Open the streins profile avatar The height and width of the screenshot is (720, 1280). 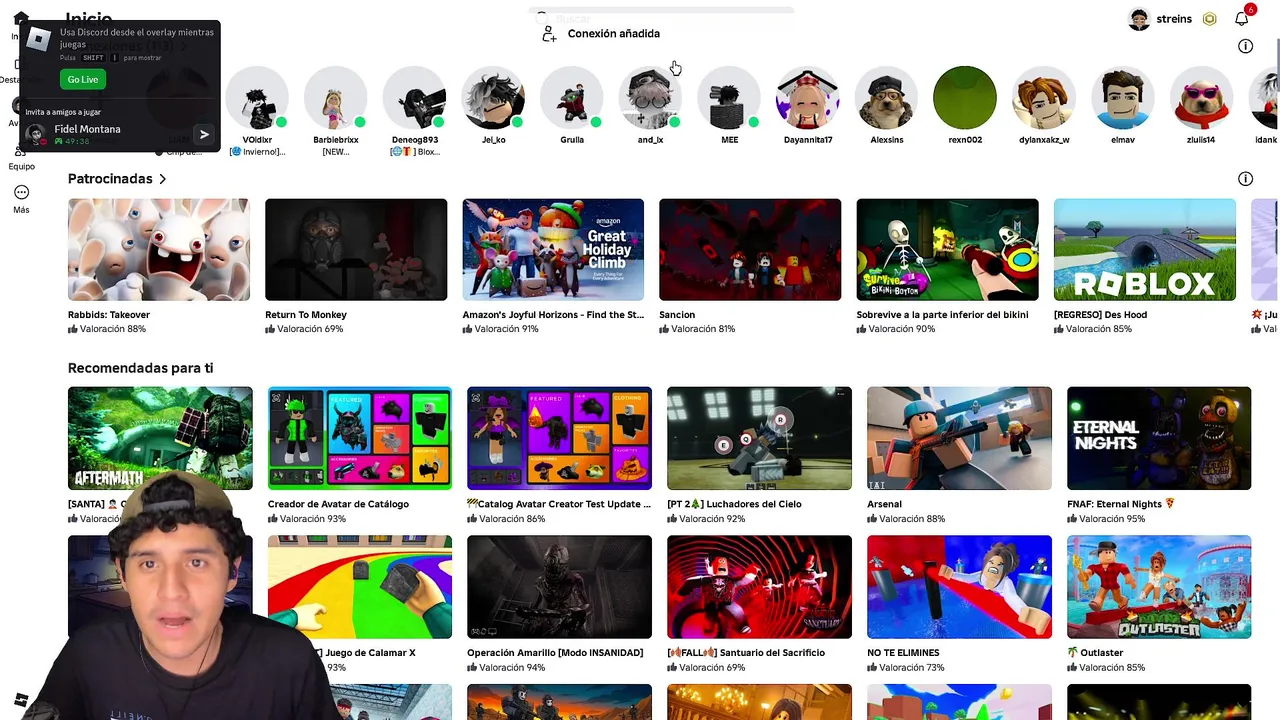1139,19
